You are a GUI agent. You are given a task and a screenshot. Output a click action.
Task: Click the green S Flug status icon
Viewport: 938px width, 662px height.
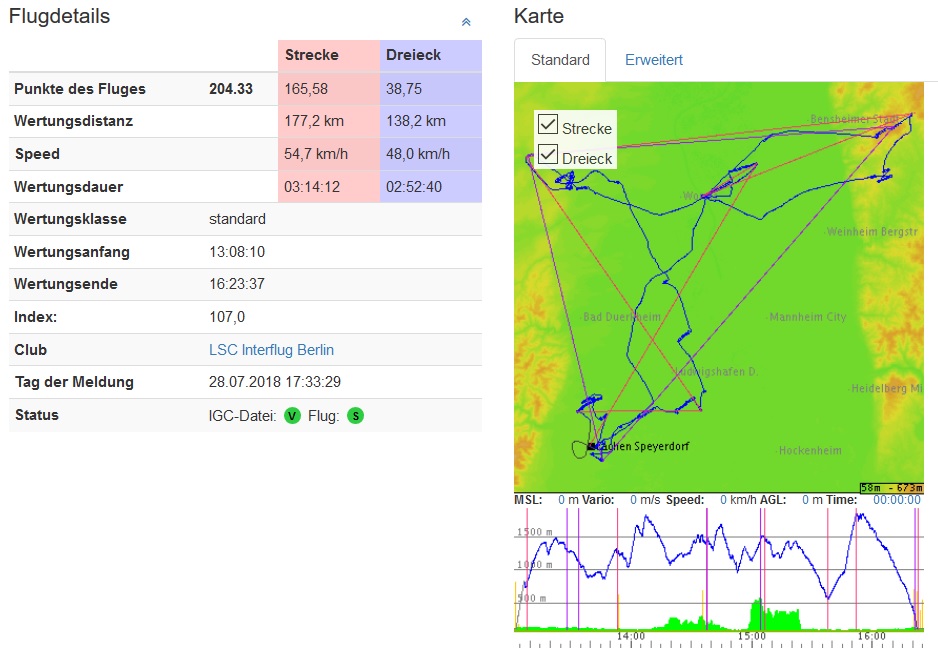355,415
